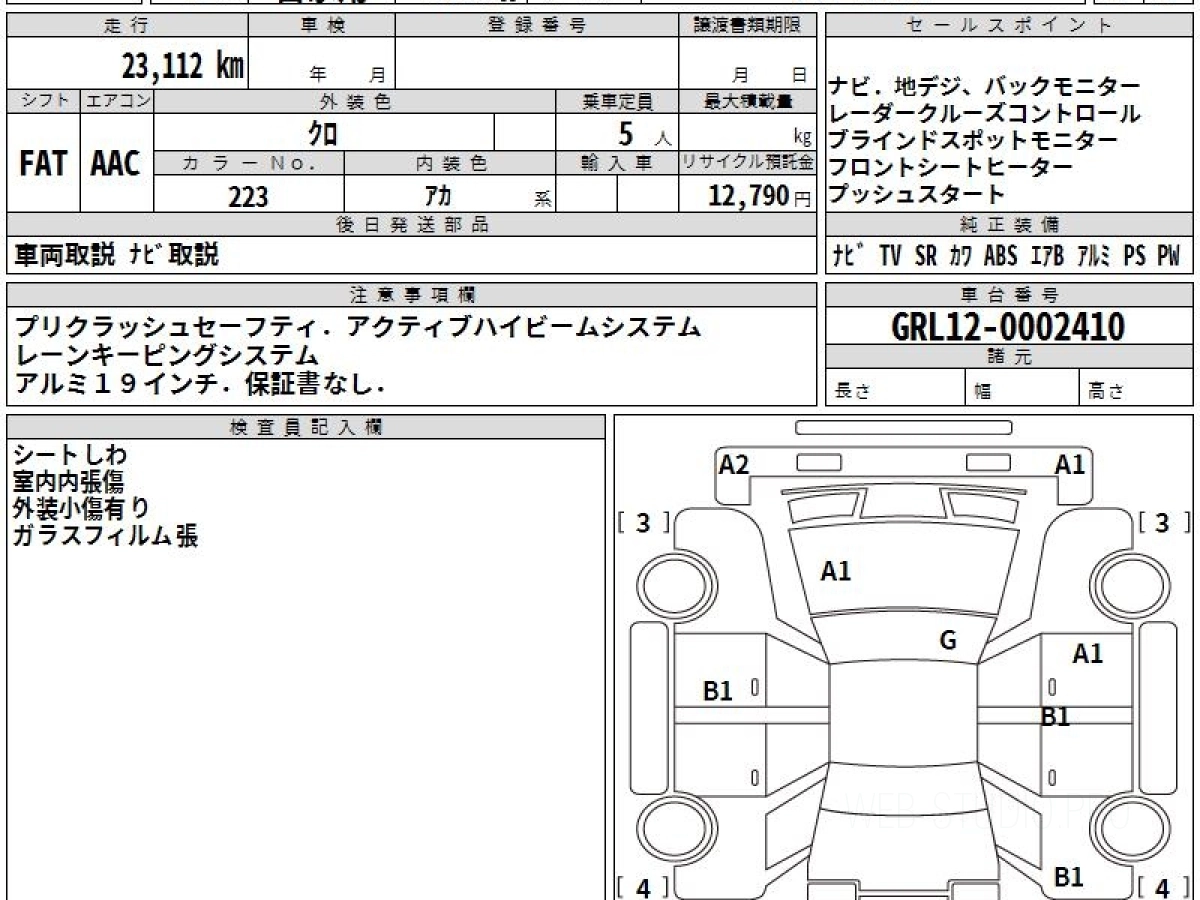
Task: Select the FAT transmission value
Action: point(43,163)
